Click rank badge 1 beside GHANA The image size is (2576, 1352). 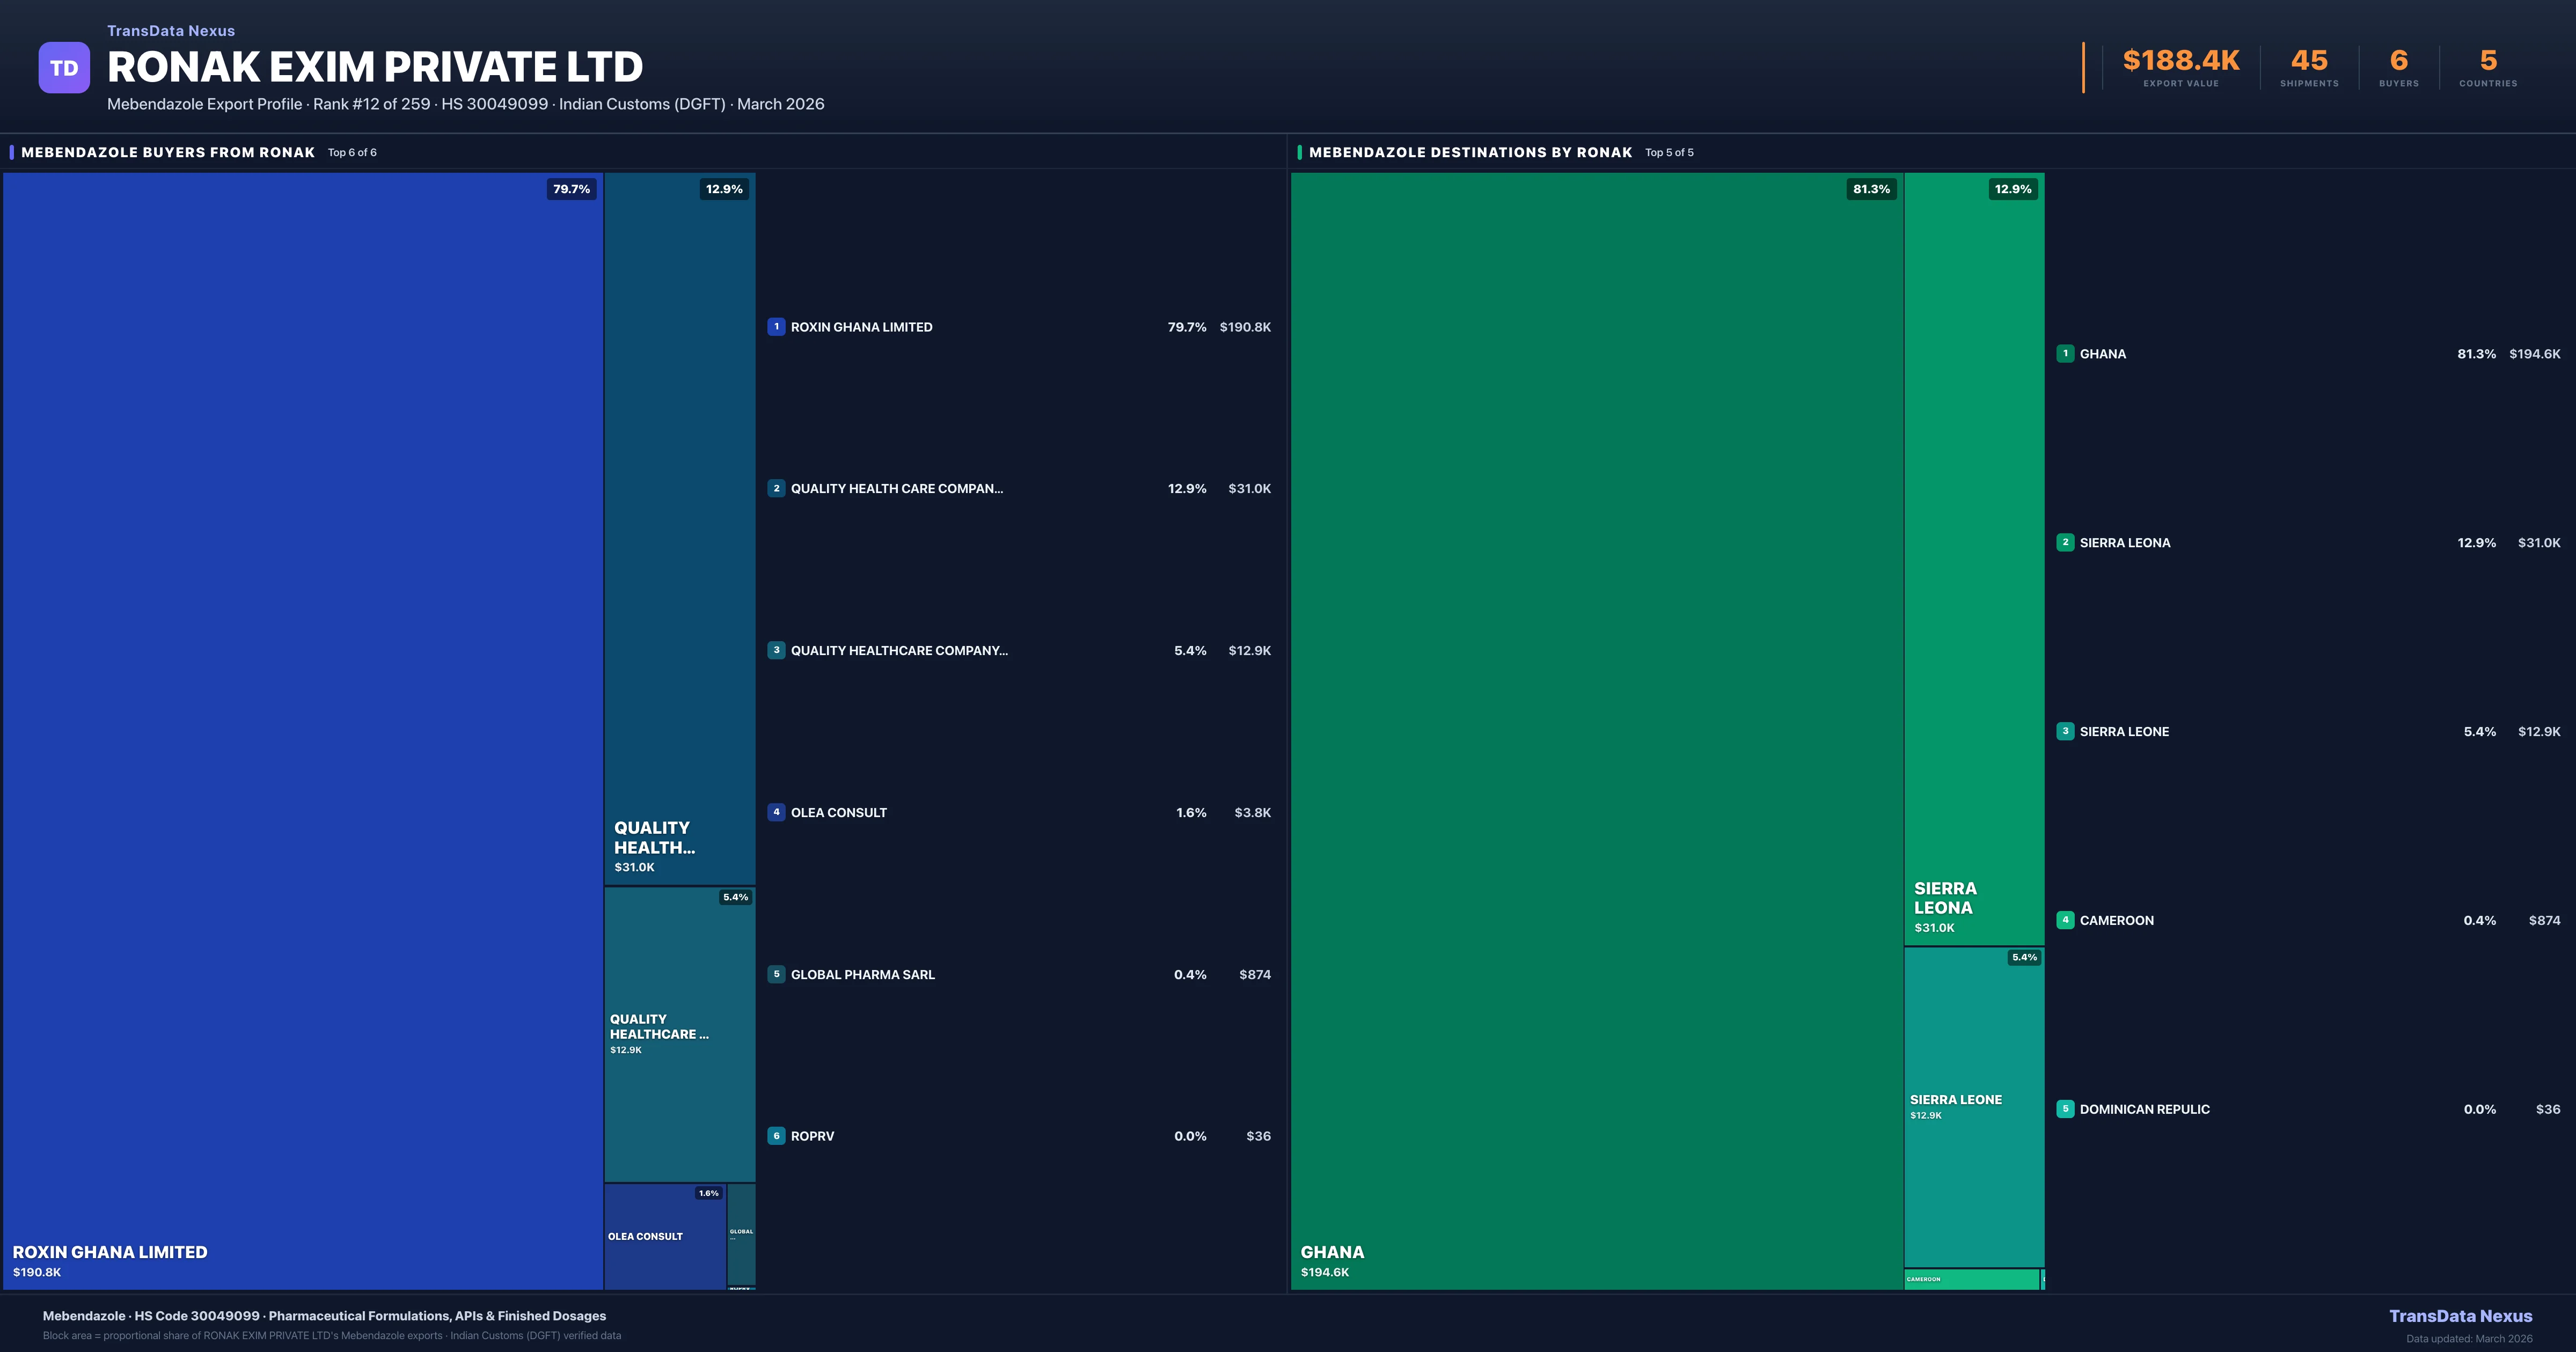pyautogui.click(x=2065, y=354)
